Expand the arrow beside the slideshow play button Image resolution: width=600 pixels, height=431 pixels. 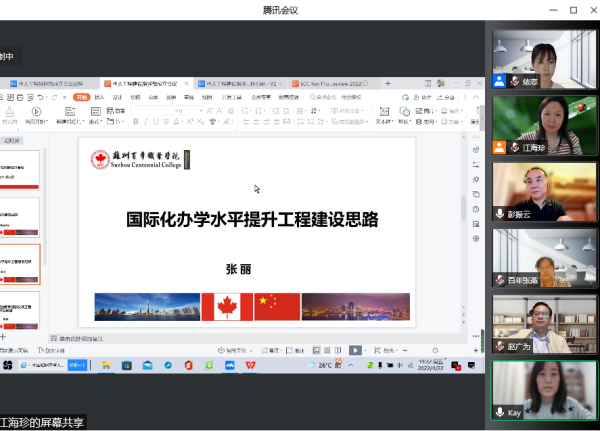point(364,351)
